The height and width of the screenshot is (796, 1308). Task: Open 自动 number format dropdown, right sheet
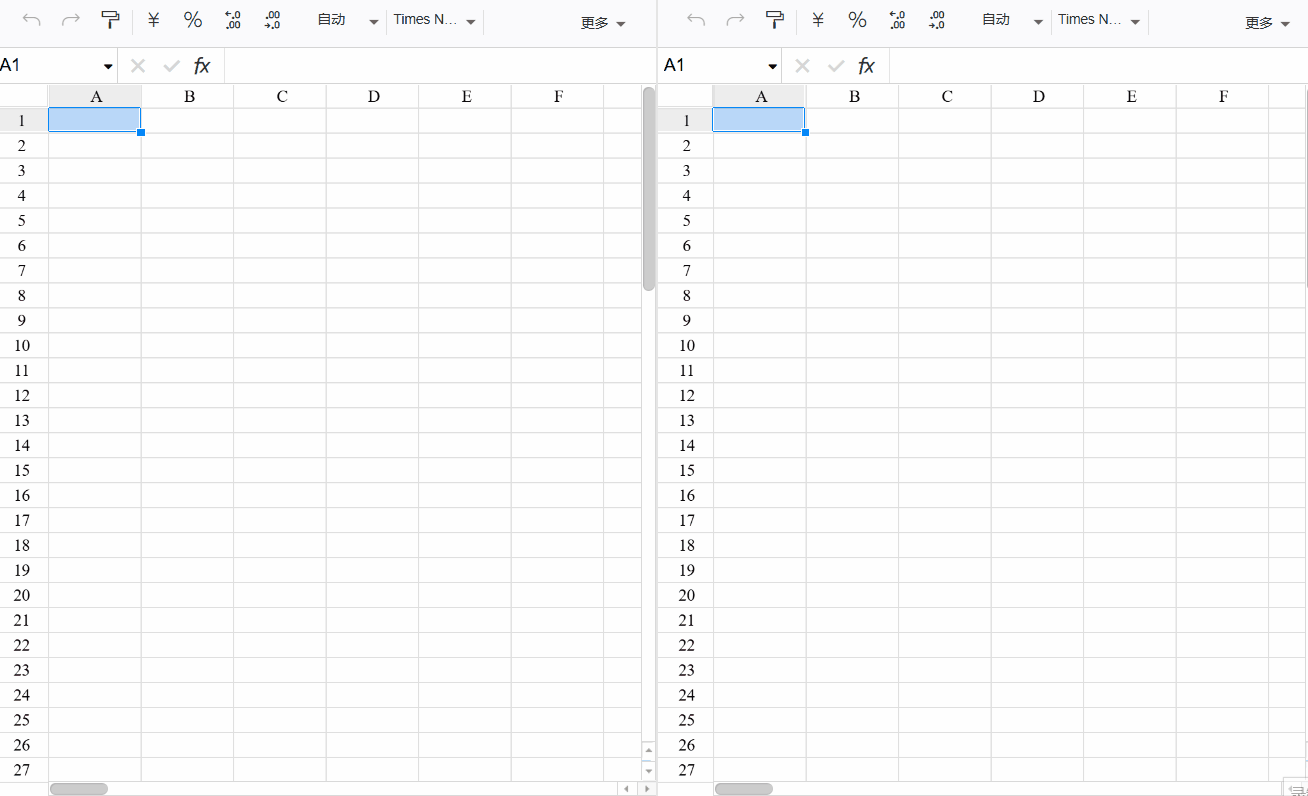(1012, 20)
